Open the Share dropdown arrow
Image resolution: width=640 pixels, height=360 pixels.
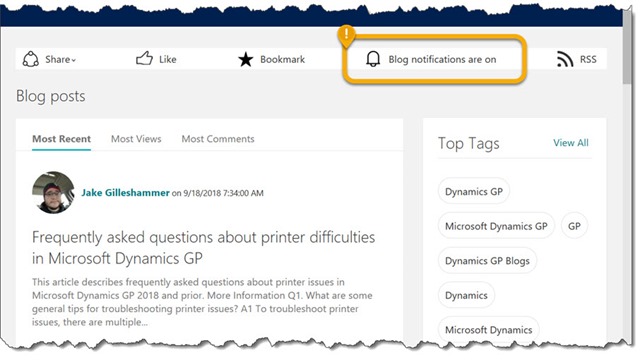(x=74, y=60)
